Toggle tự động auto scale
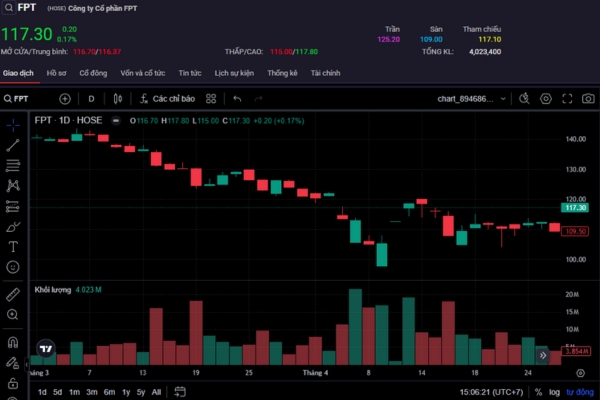Viewport: 600px width, 400px height. 580,392
